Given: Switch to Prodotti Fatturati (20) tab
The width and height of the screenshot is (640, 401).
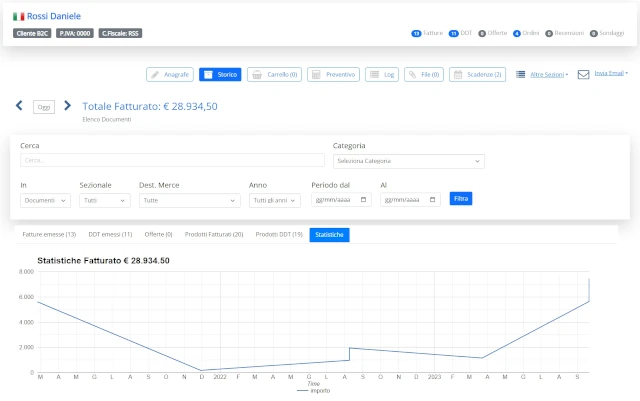Looking at the screenshot, I should 214,234.
